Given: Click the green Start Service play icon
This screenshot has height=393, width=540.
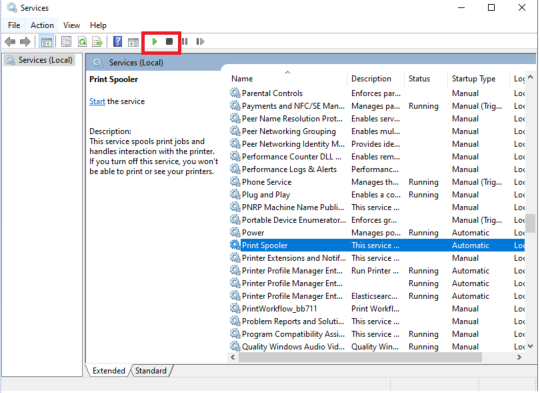Looking at the screenshot, I should pyautogui.click(x=154, y=42).
